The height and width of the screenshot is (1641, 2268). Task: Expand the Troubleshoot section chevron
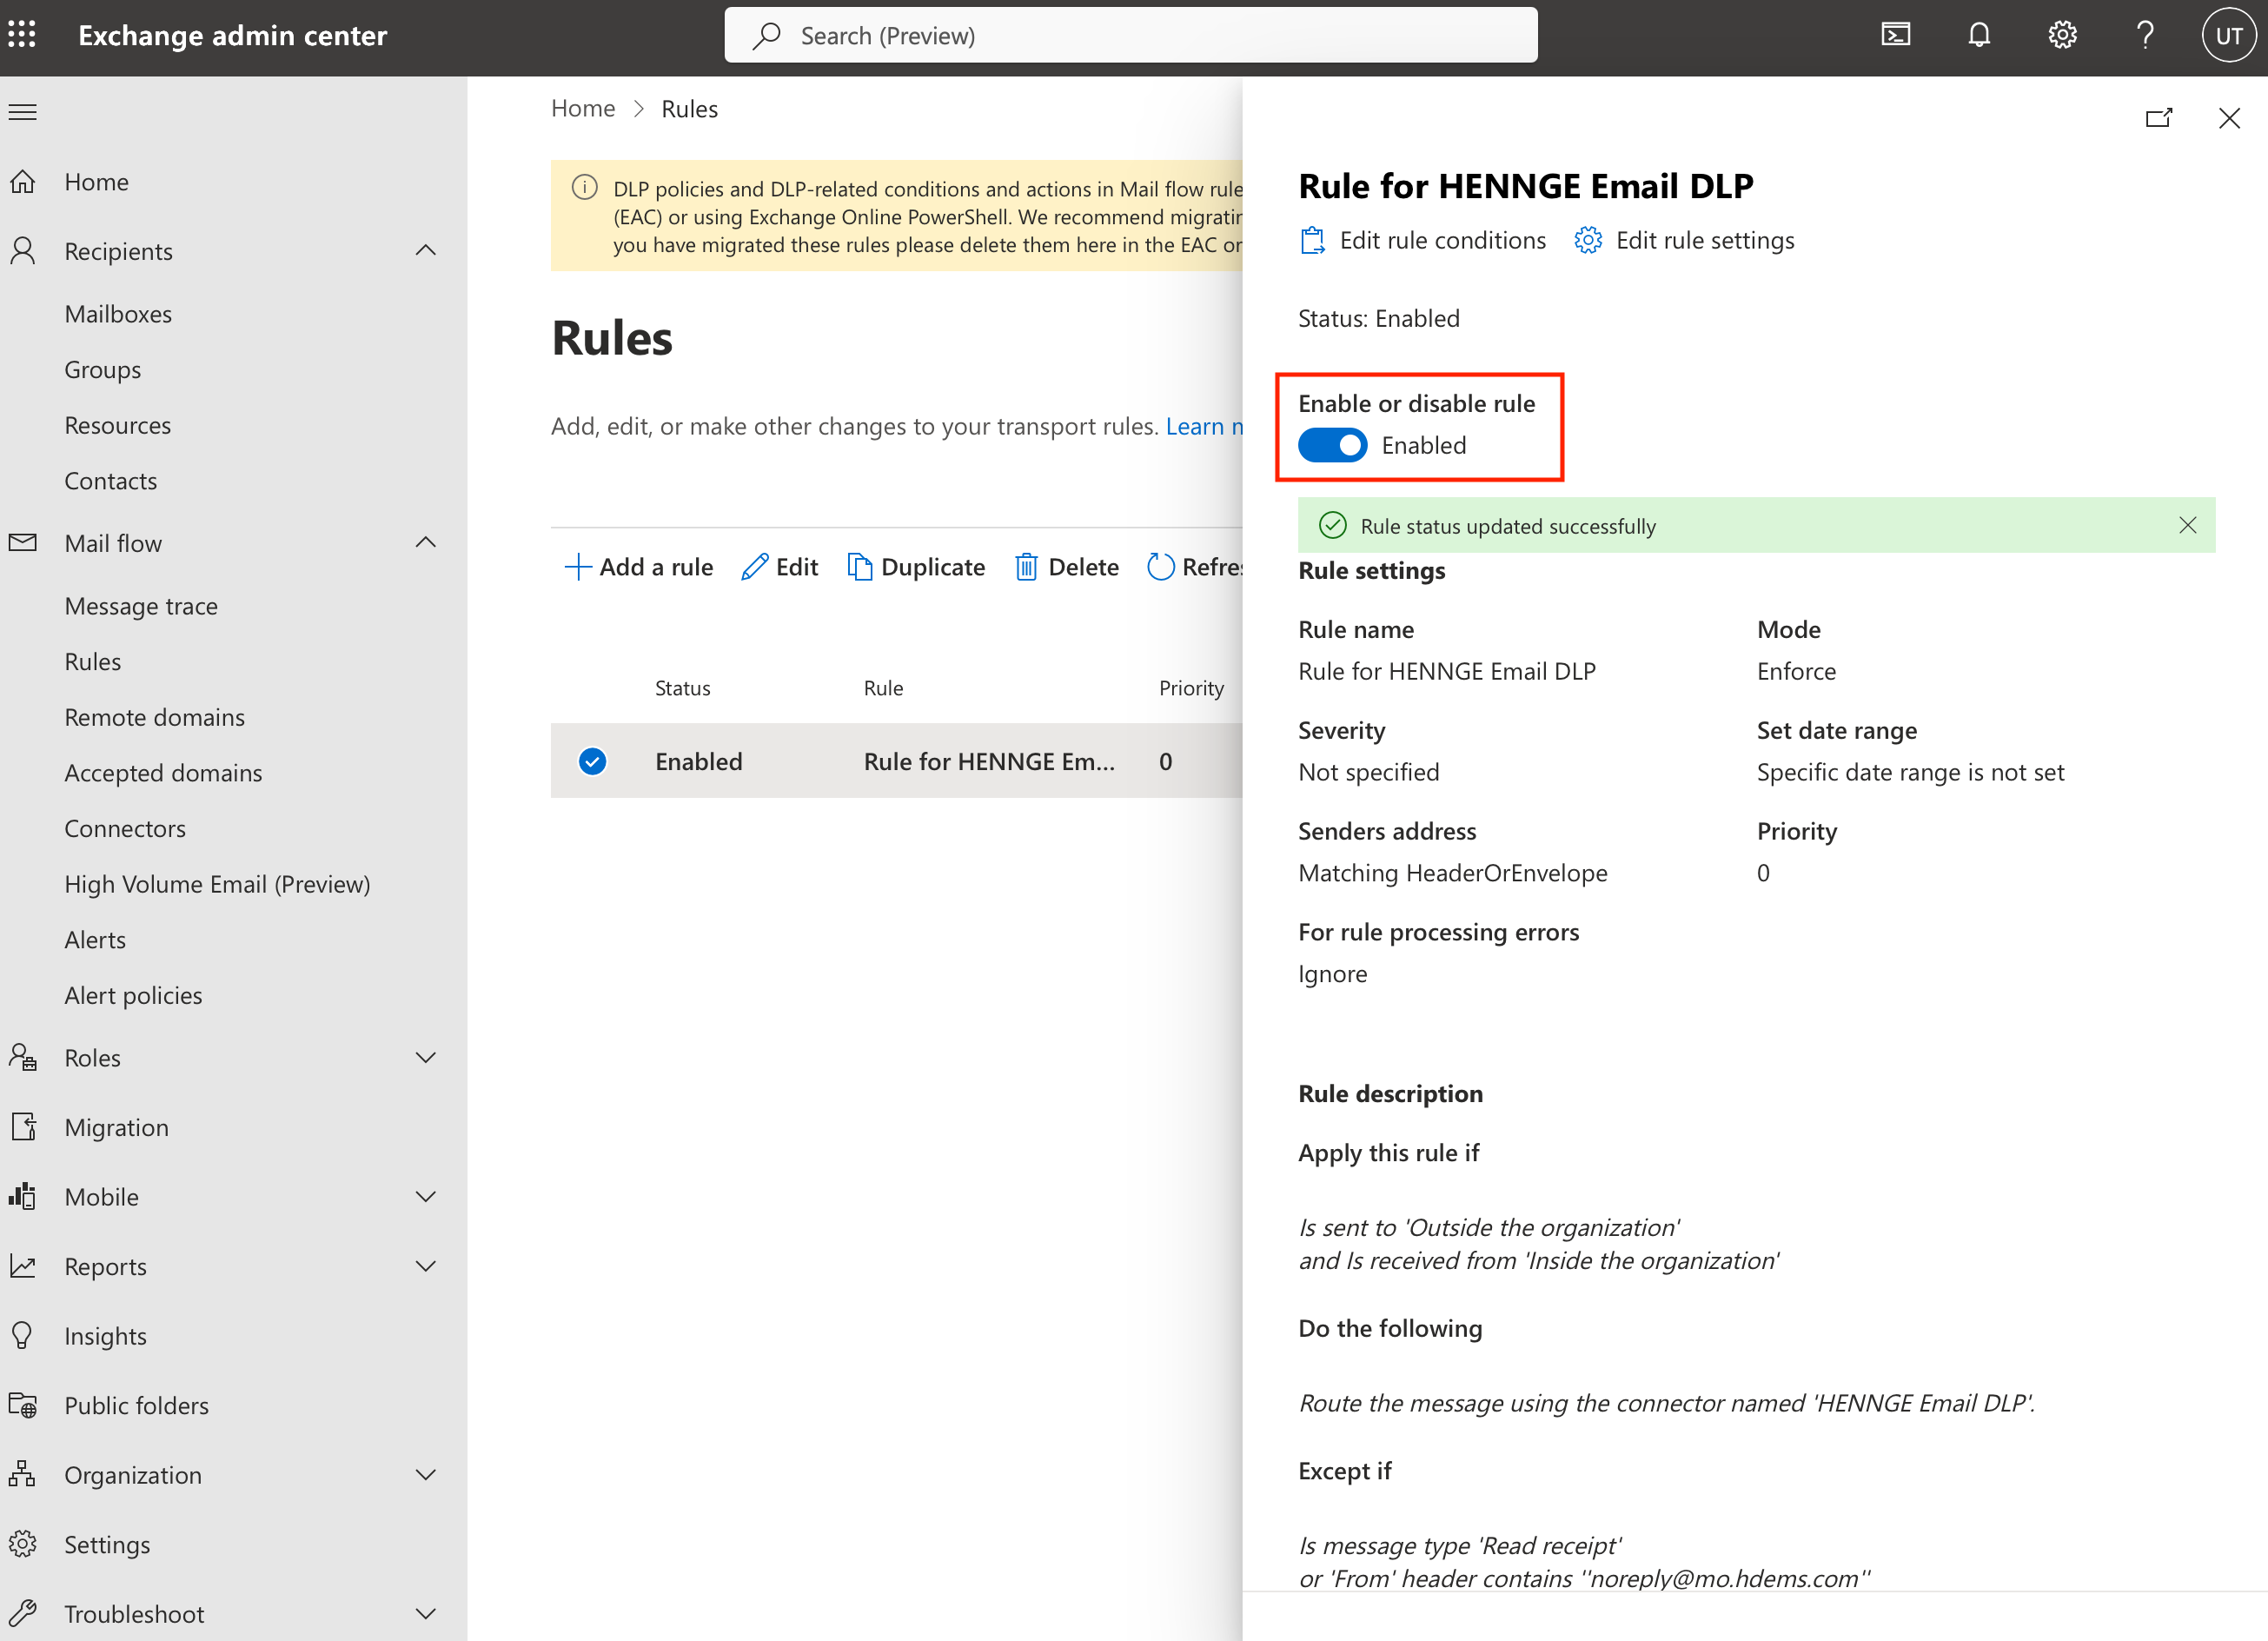coord(426,1613)
